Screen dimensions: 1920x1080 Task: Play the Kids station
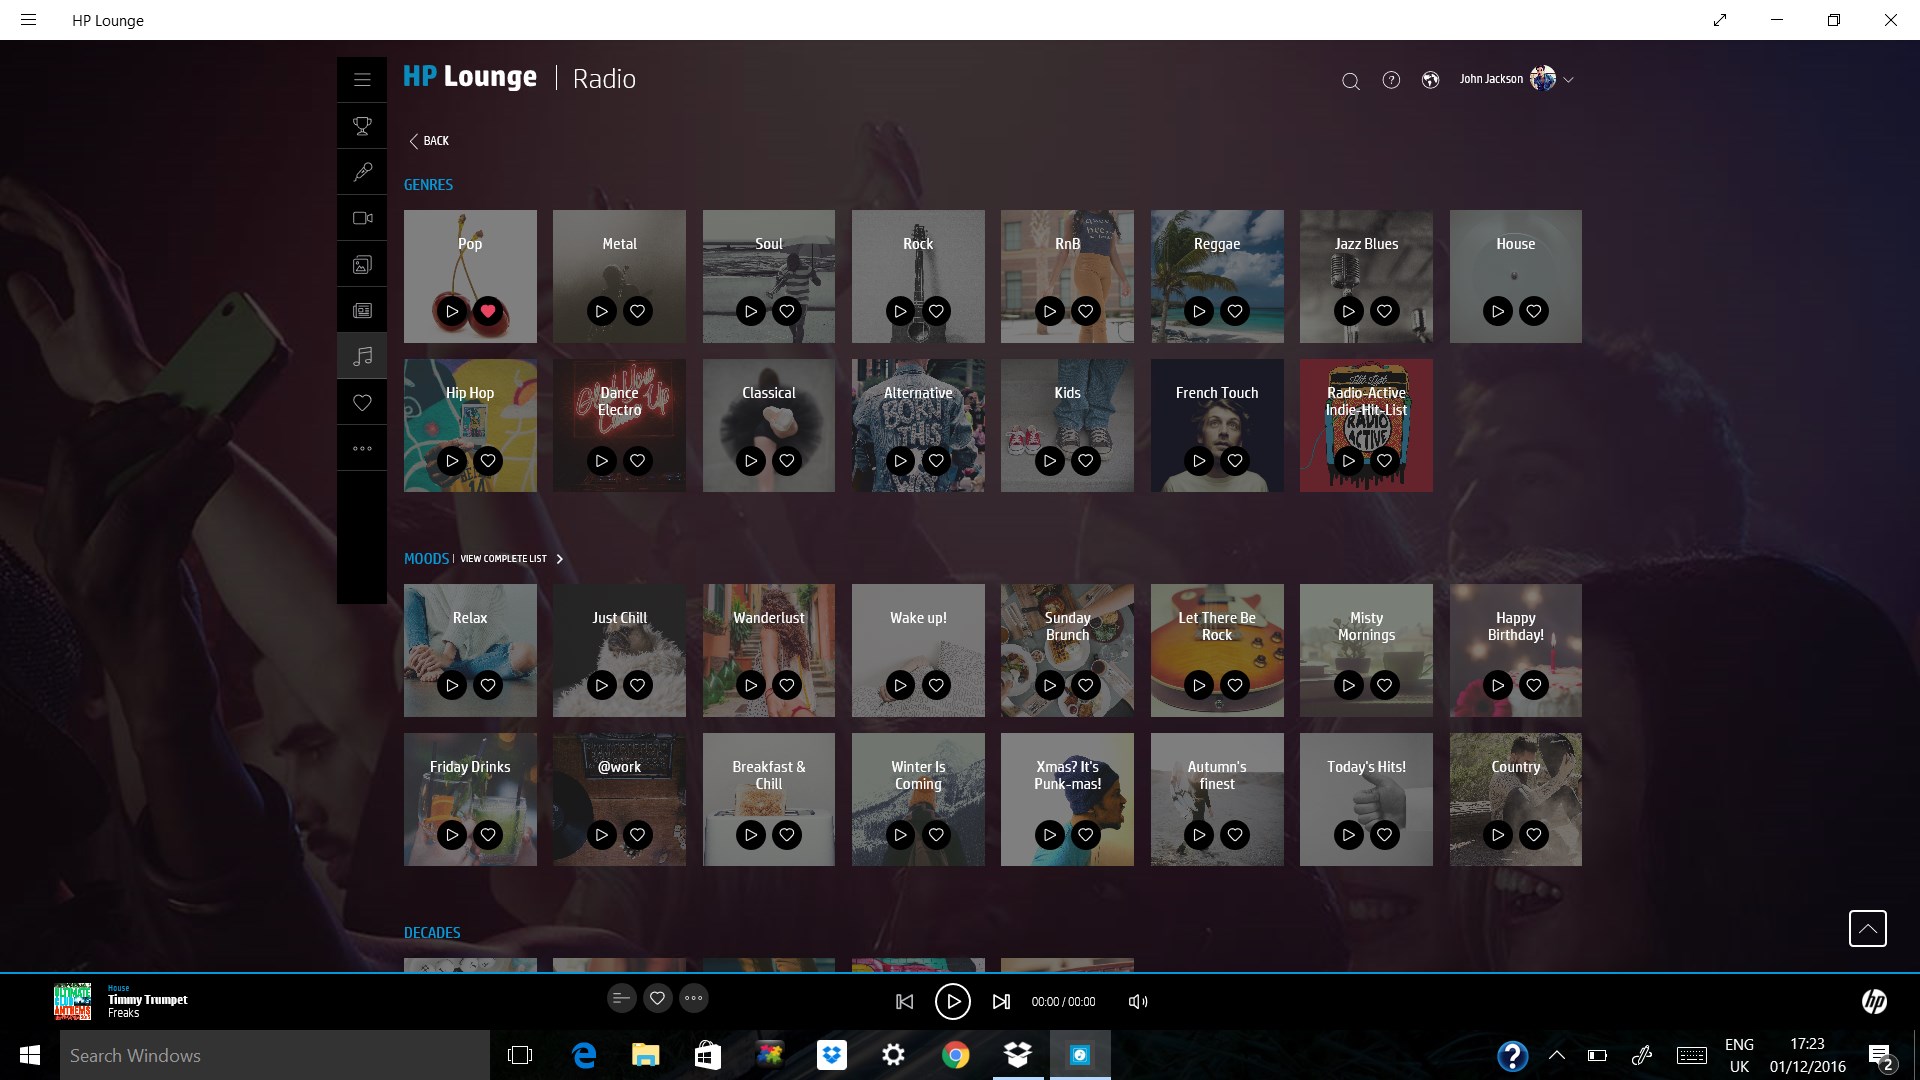tap(1049, 461)
